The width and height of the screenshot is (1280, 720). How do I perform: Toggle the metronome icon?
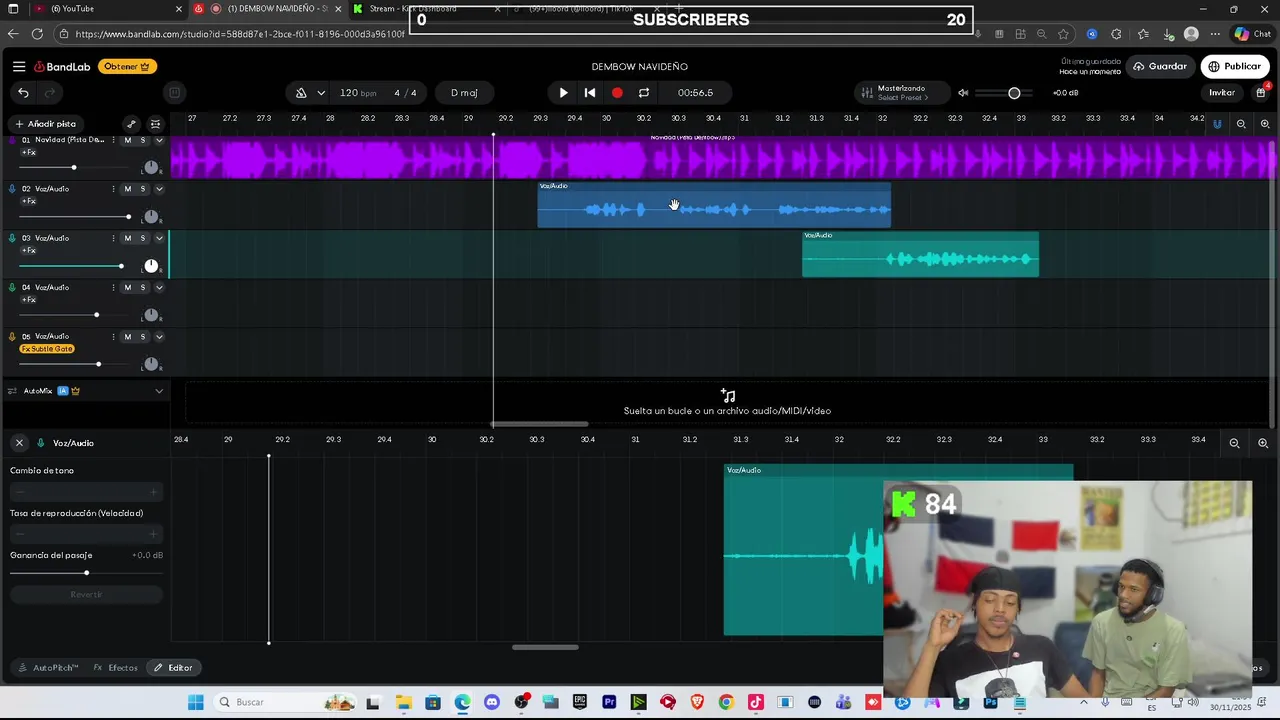301,93
